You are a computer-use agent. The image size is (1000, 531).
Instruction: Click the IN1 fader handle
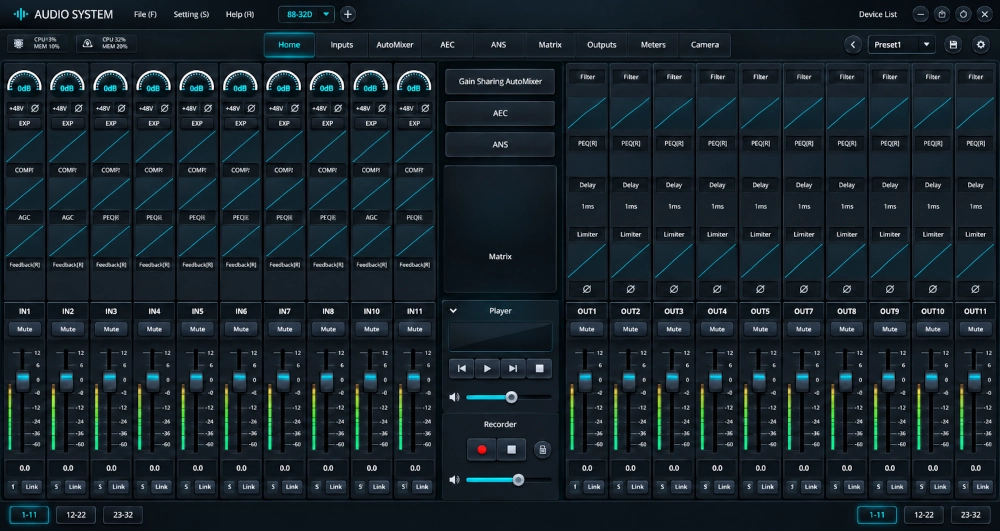pos(23,381)
